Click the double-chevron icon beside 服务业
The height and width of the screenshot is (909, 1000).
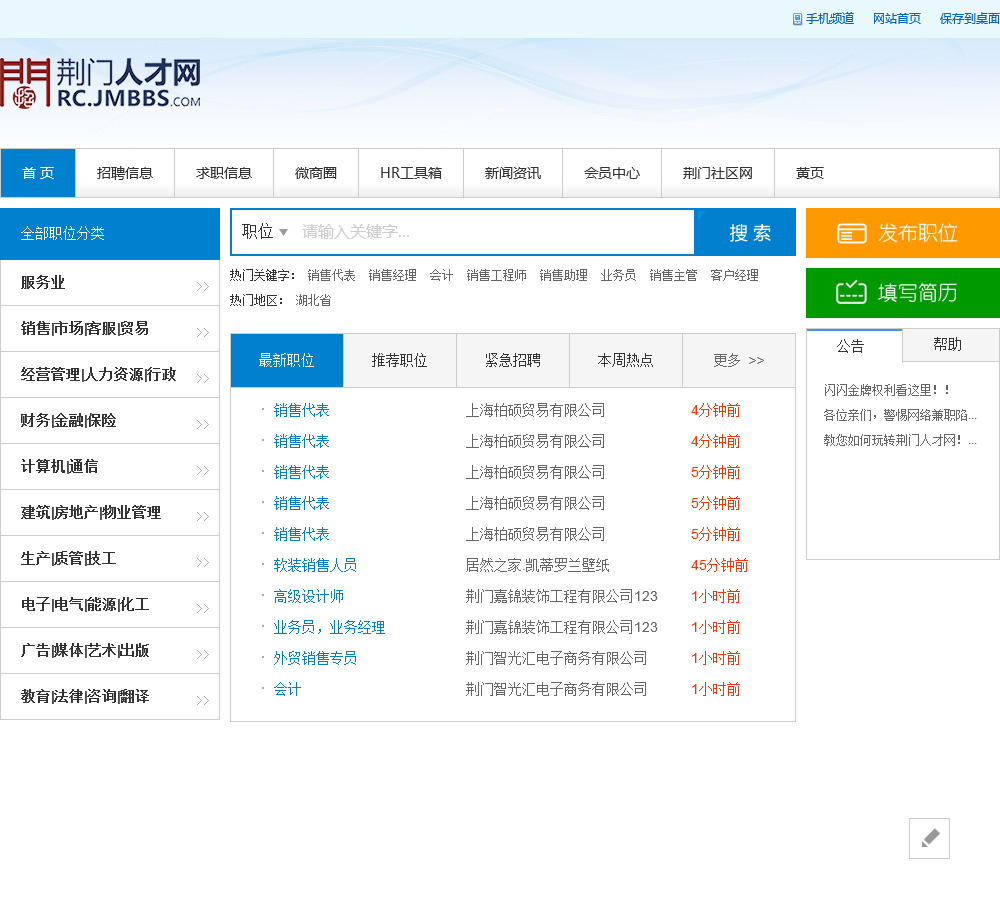[203, 287]
